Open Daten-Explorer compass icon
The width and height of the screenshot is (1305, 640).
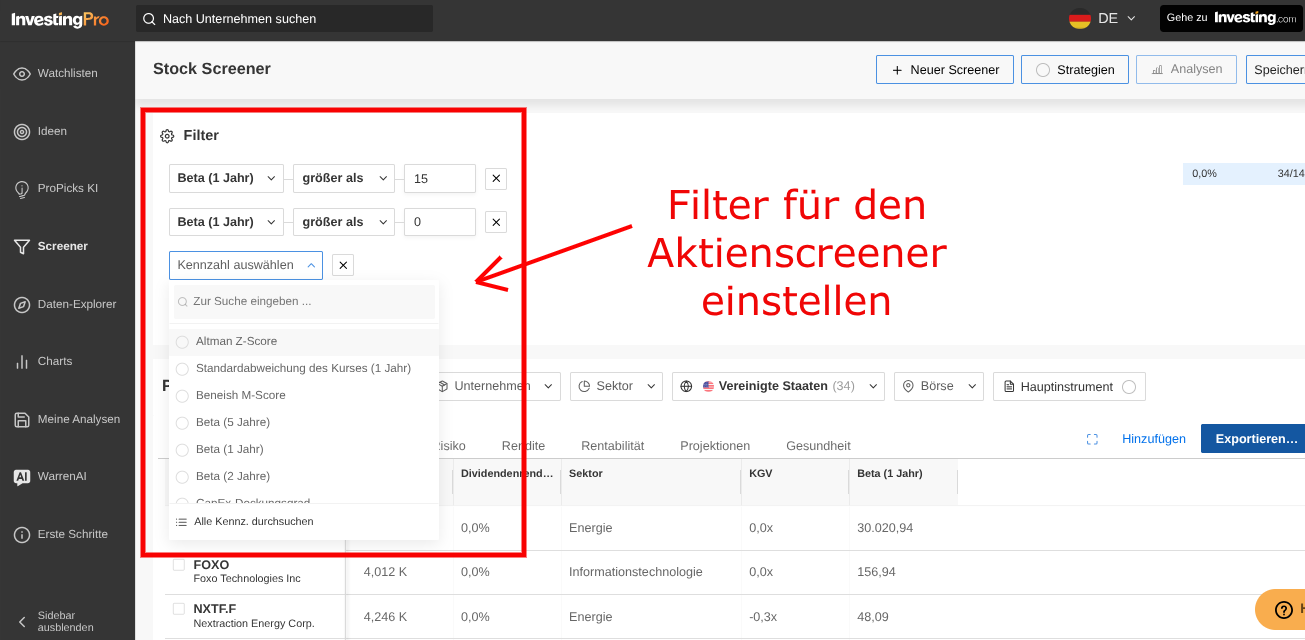[21, 305]
